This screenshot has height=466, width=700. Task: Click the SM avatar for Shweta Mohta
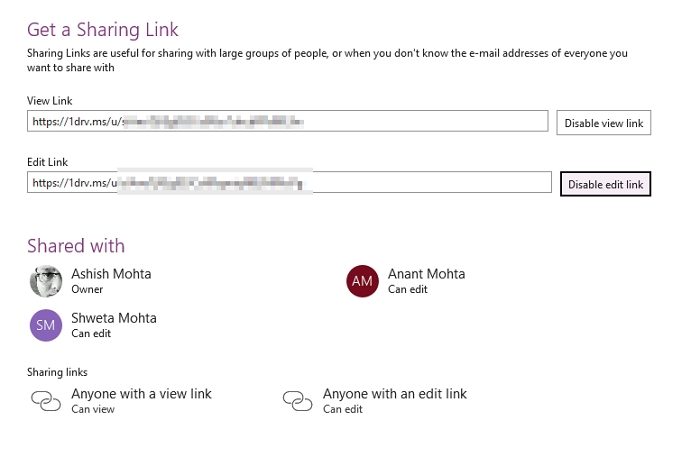46,325
